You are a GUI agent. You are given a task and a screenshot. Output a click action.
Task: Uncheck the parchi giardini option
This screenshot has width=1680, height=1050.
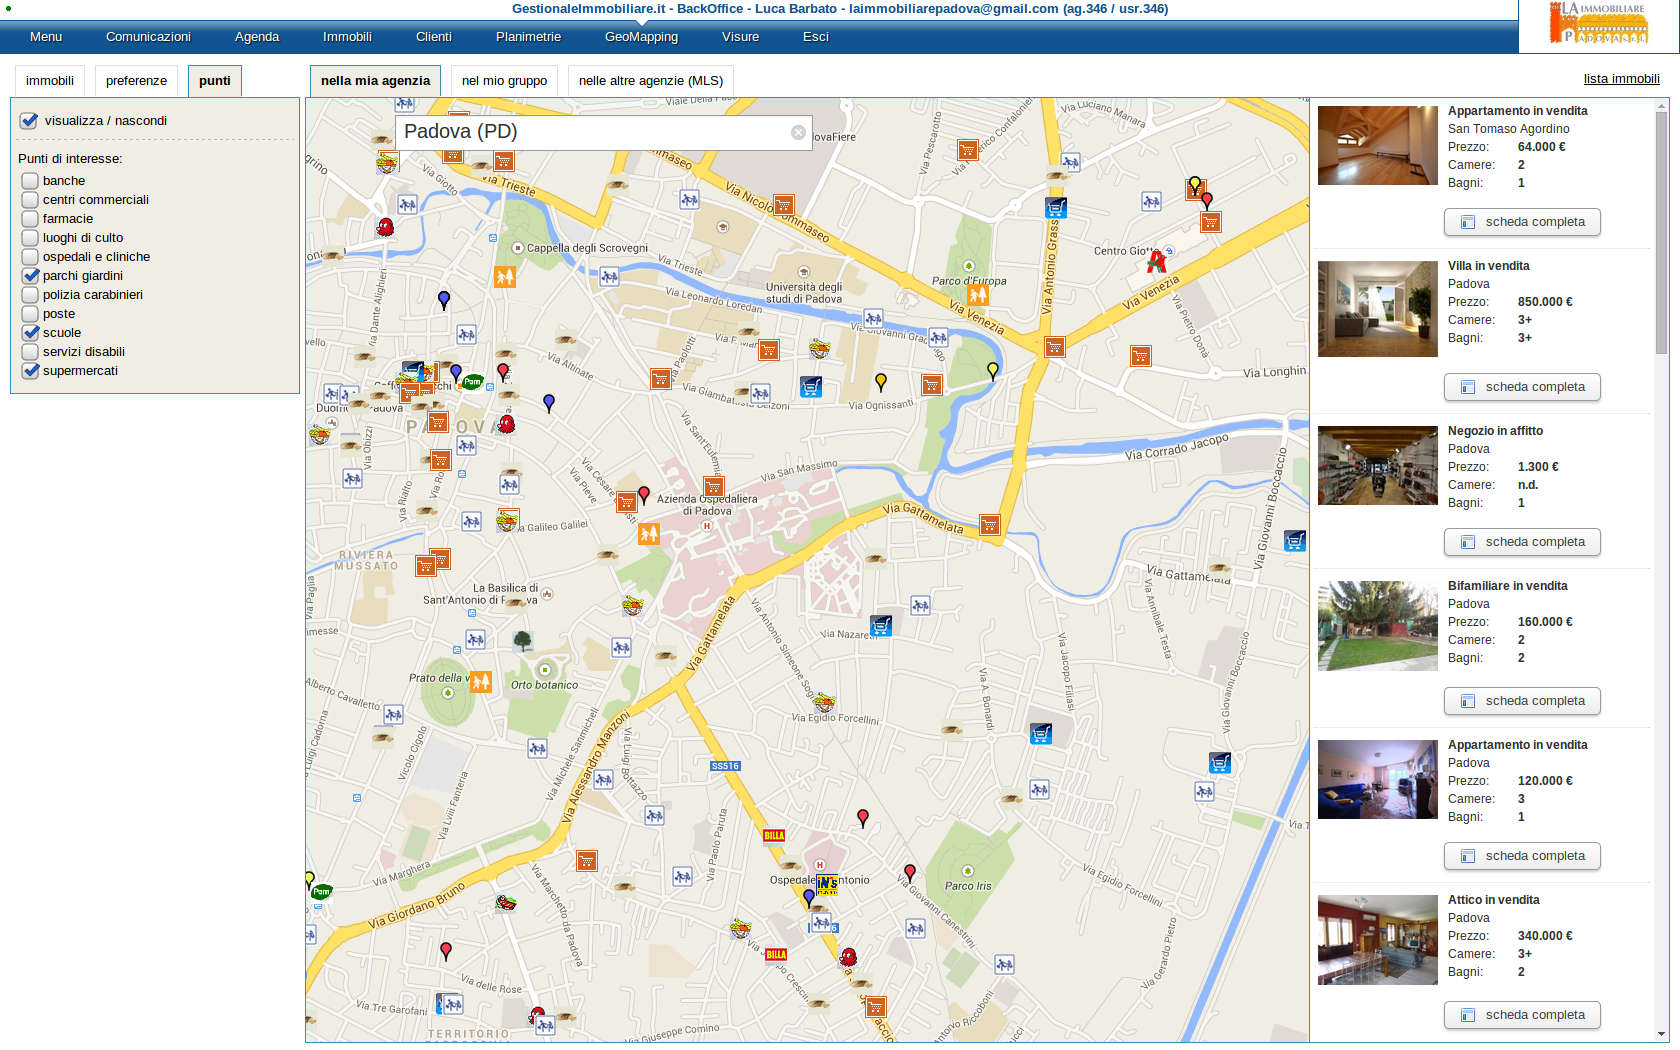(x=30, y=276)
